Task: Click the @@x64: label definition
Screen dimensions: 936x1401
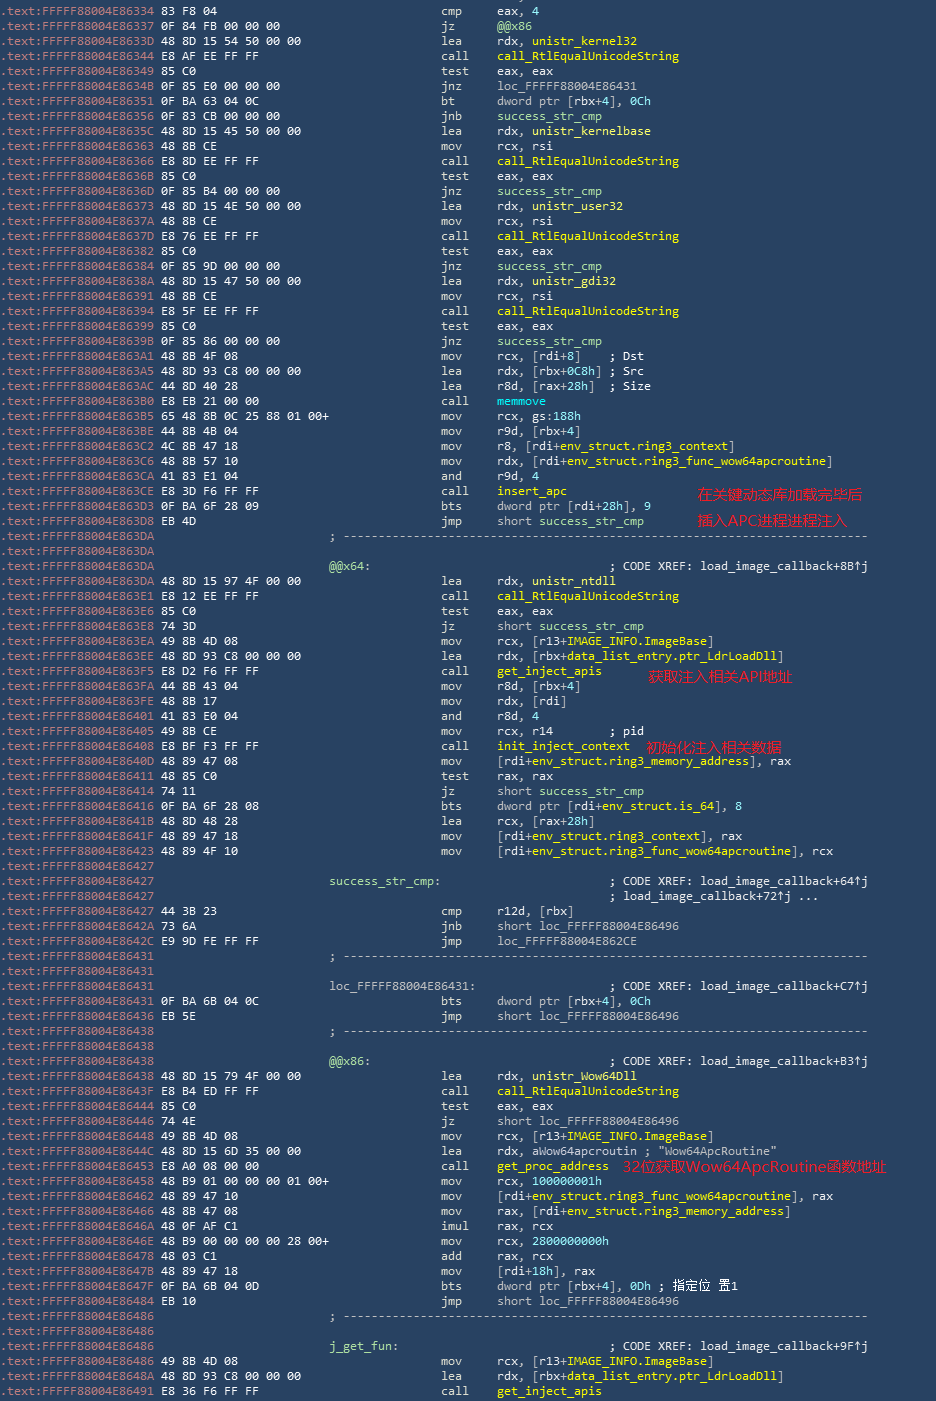Action: coord(349,566)
